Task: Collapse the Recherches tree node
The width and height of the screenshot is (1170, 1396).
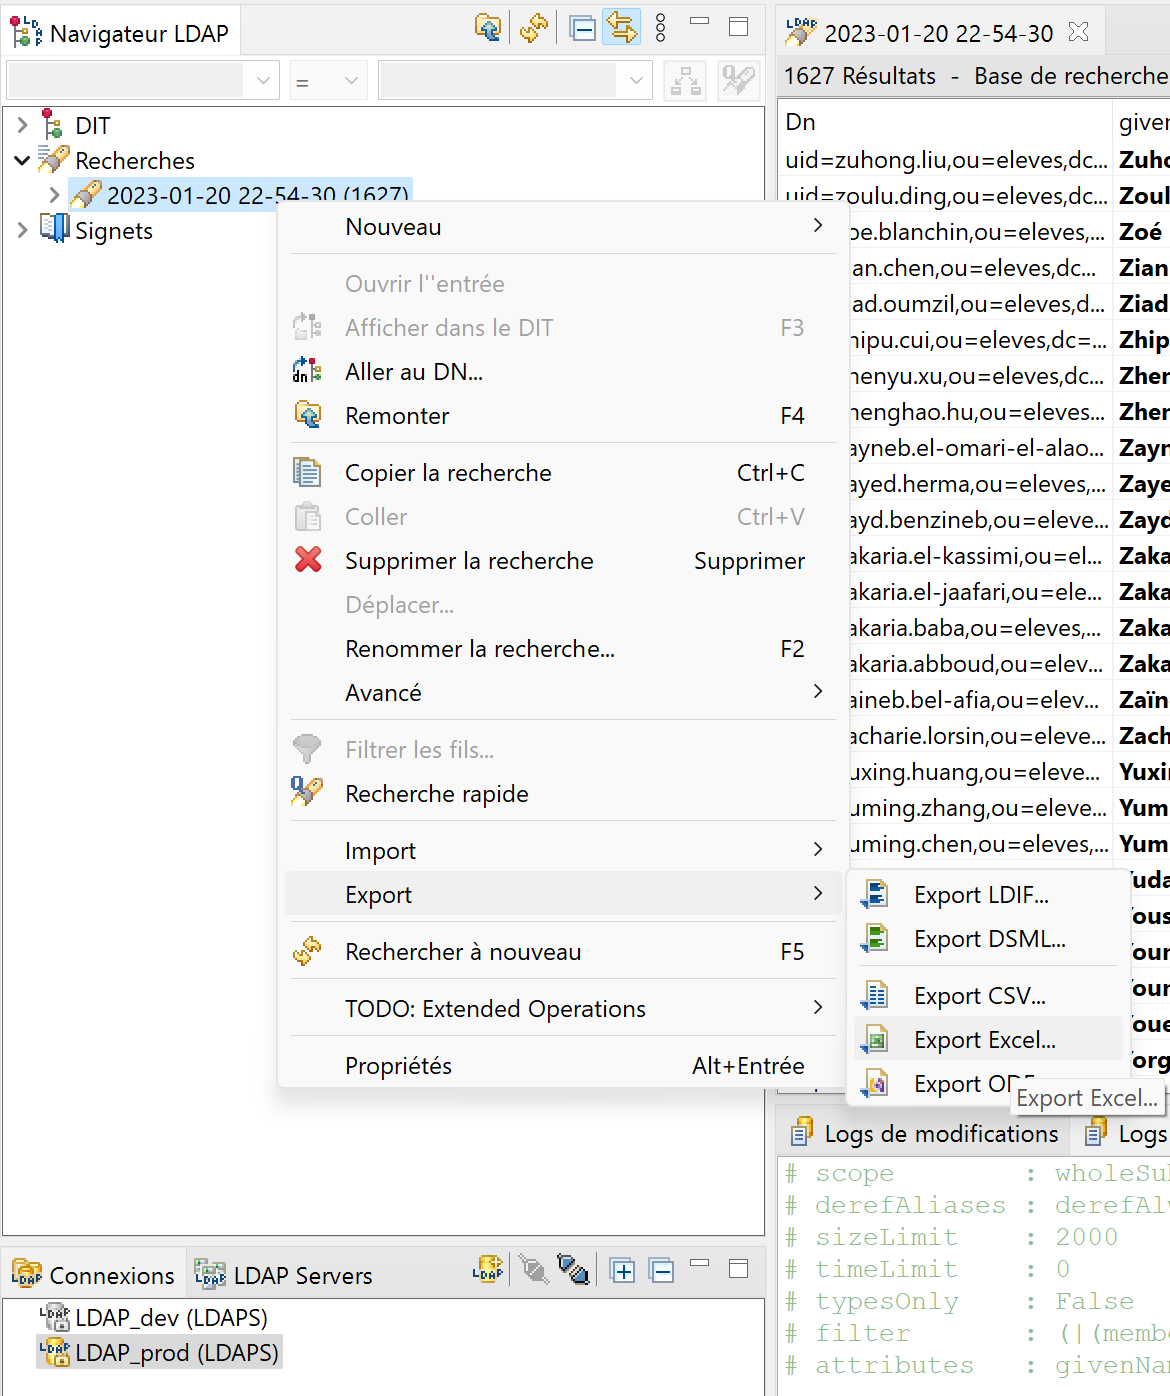Action: 22,161
